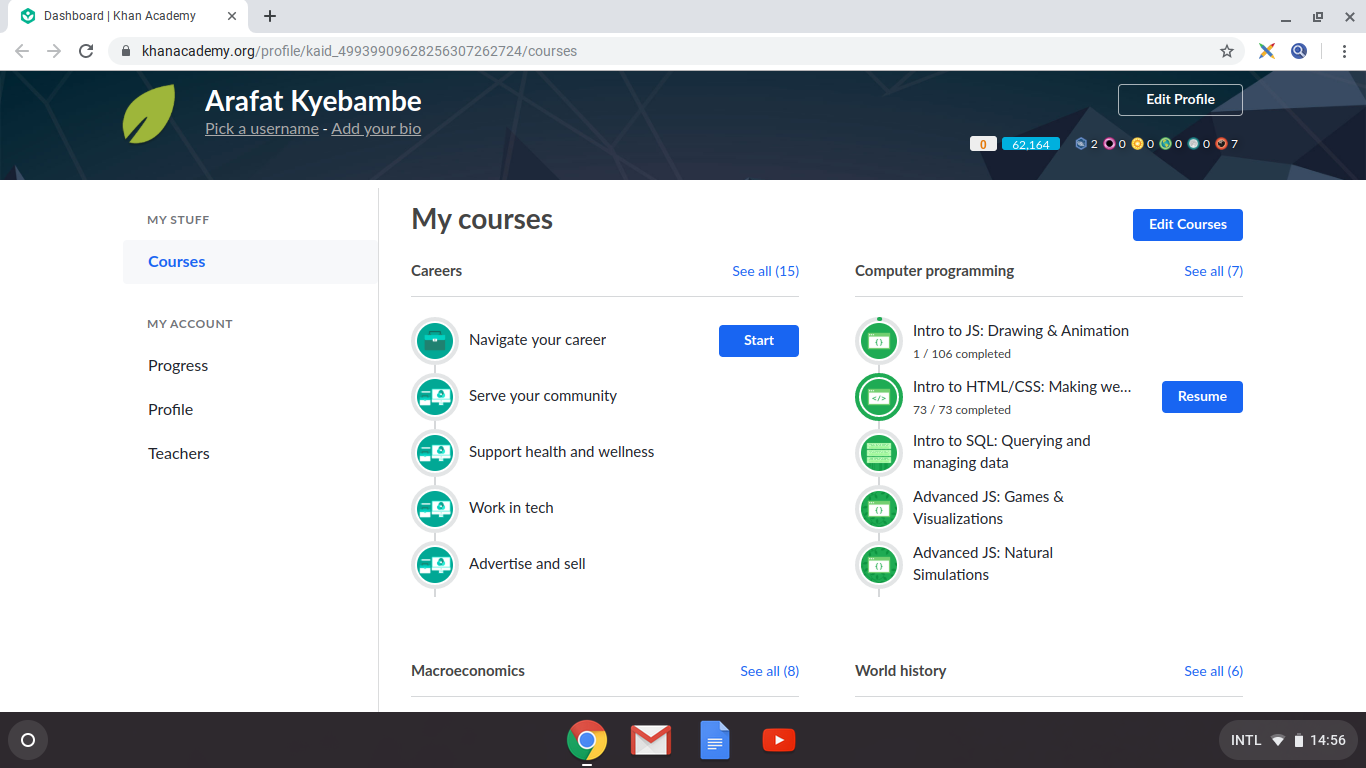Open the Earth badge icon
Image resolution: width=1366 pixels, height=768 pixels.
point(1165,144)
